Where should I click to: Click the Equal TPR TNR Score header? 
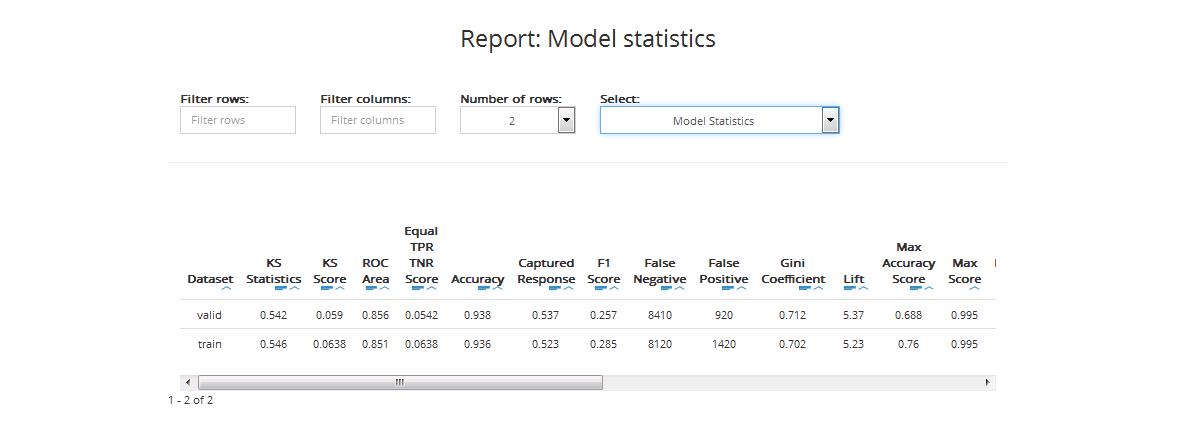[421, 255]
